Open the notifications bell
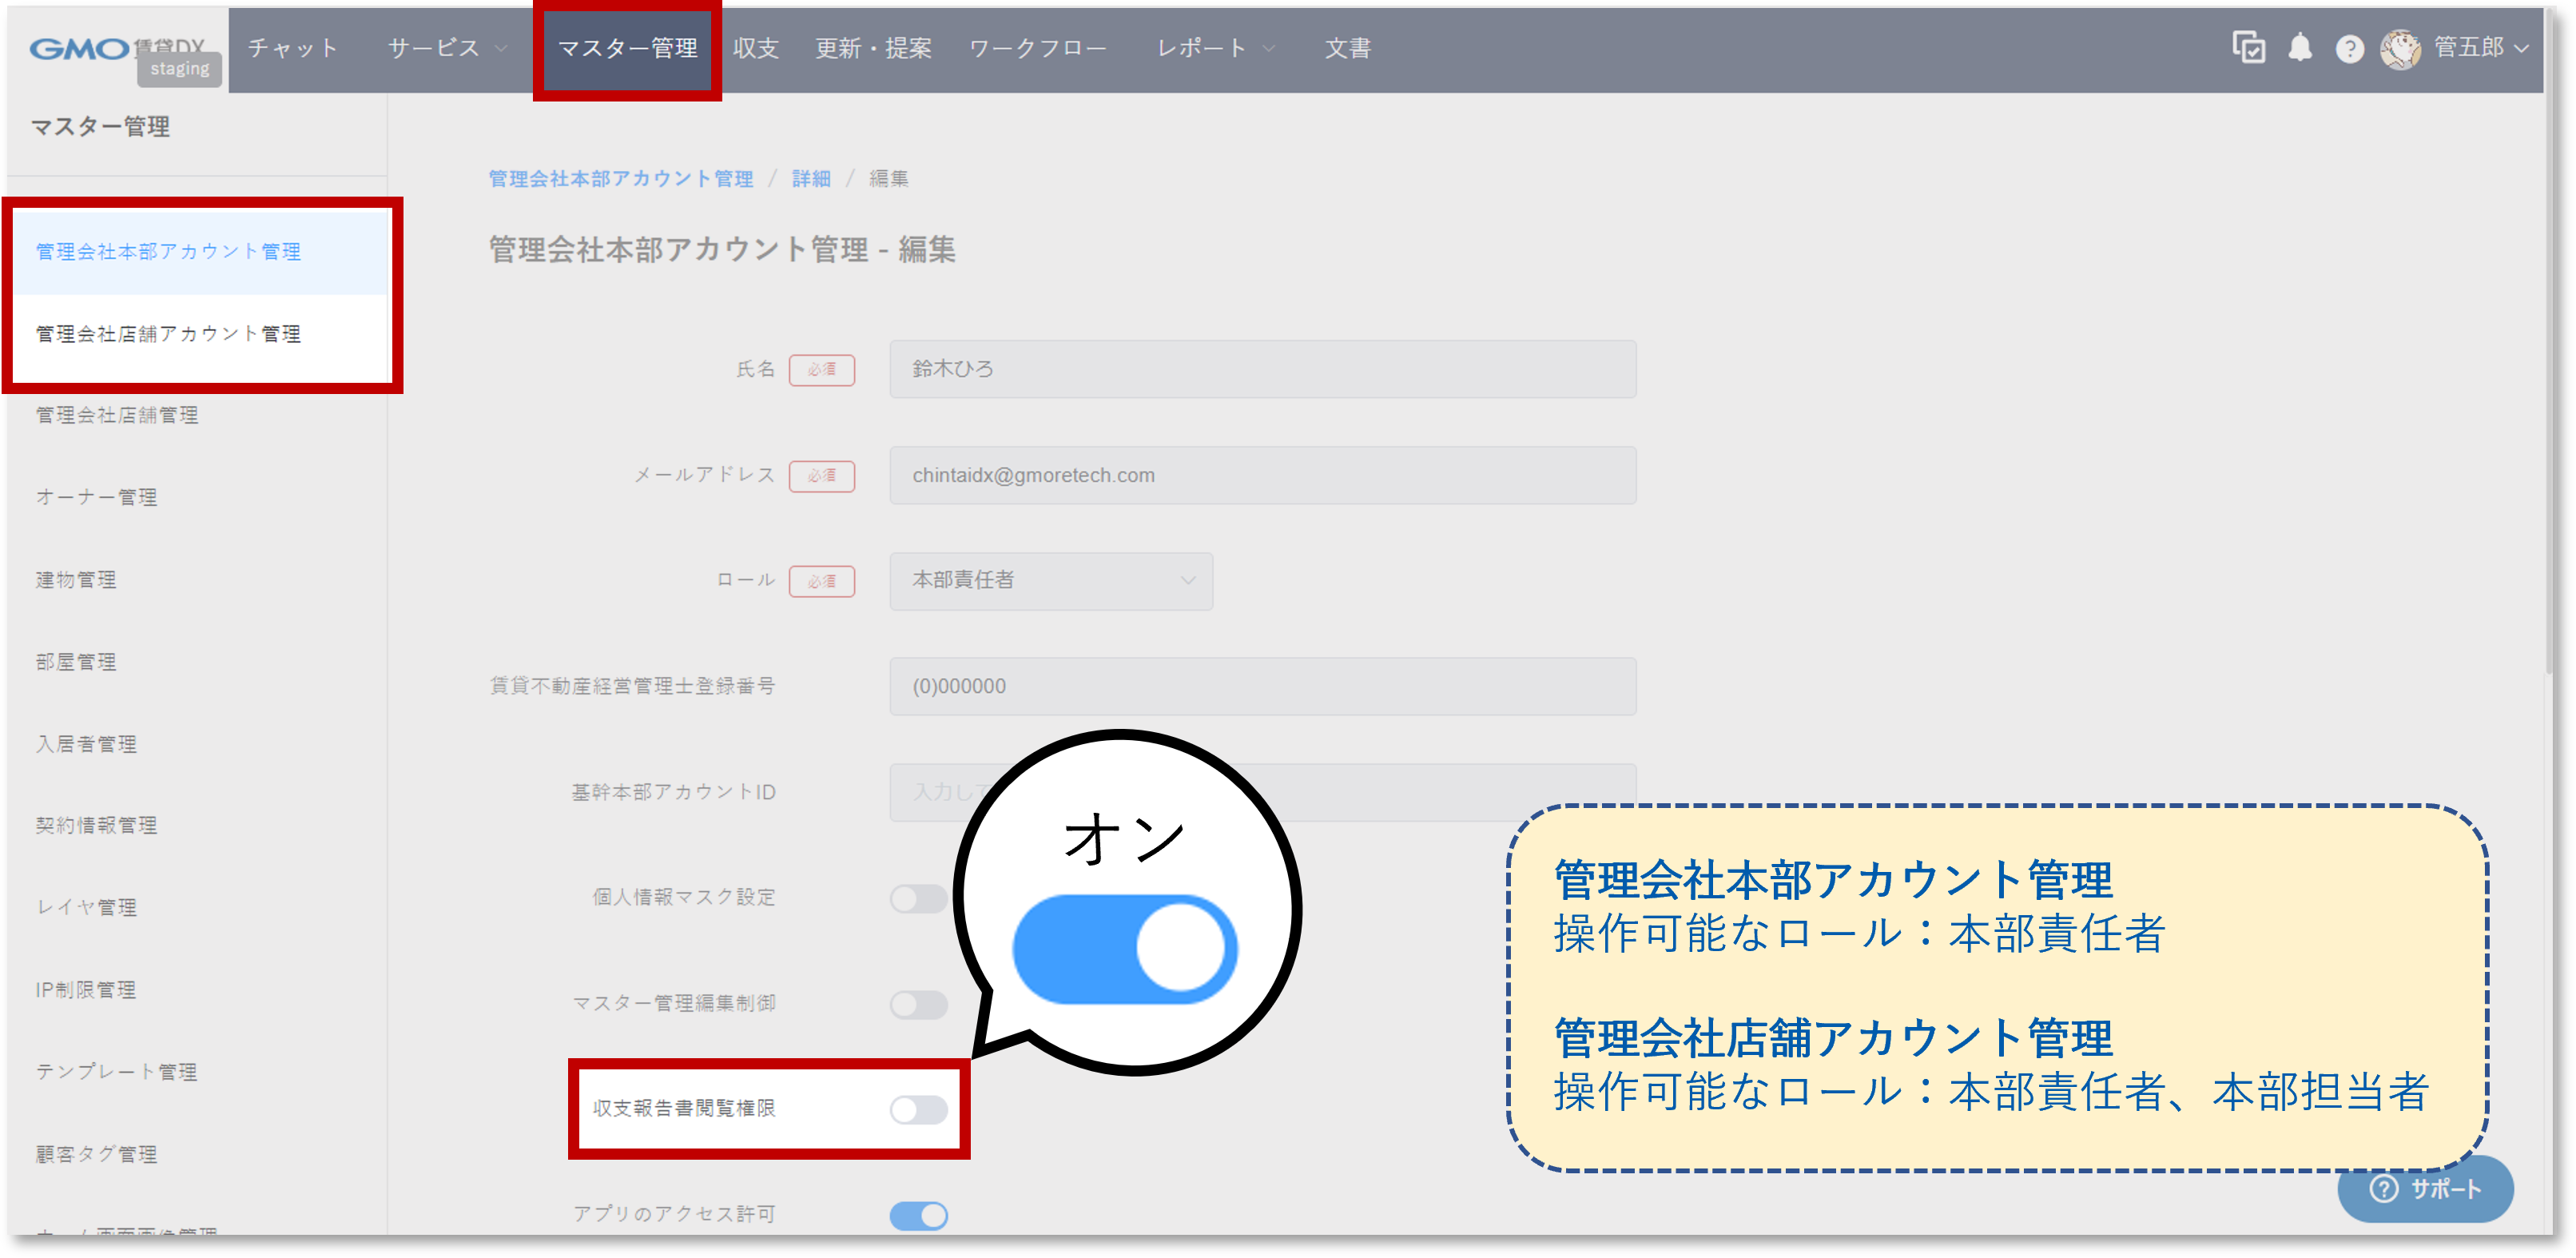 (x=2300, y=48)
